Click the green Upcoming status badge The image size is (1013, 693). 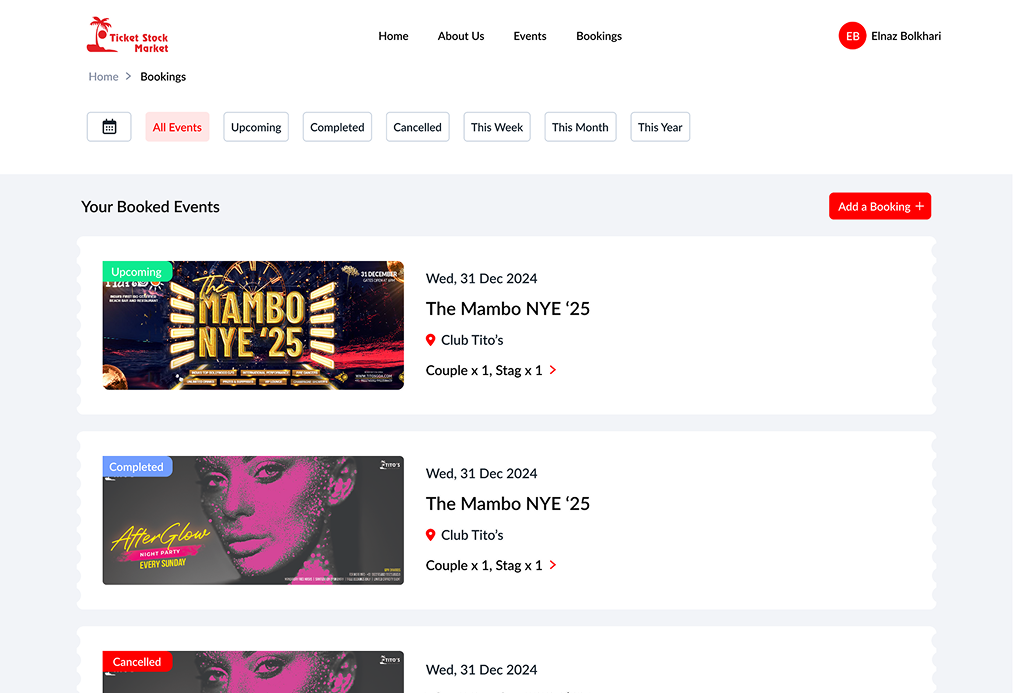pyautogui.click(x=137, y=271)
